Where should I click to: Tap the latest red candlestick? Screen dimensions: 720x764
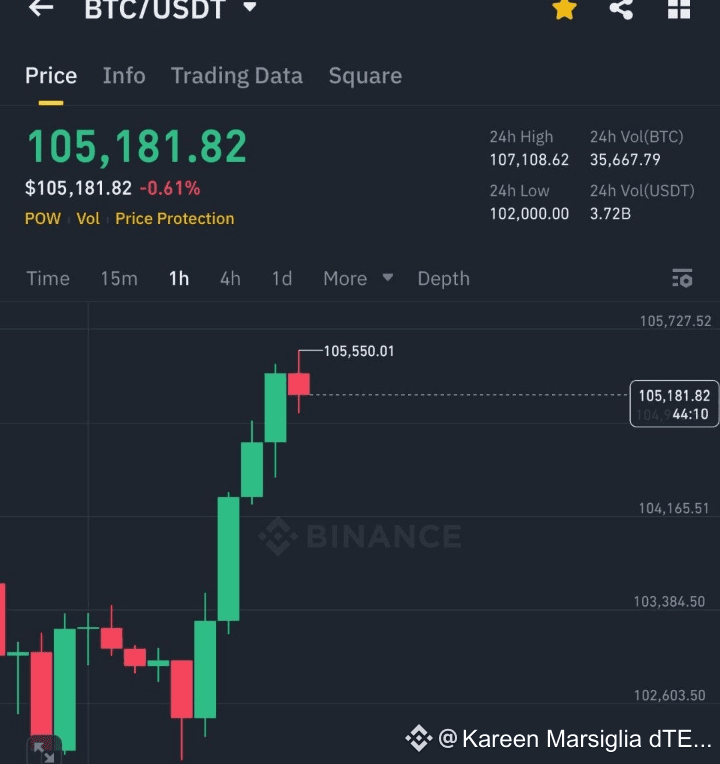299,383
